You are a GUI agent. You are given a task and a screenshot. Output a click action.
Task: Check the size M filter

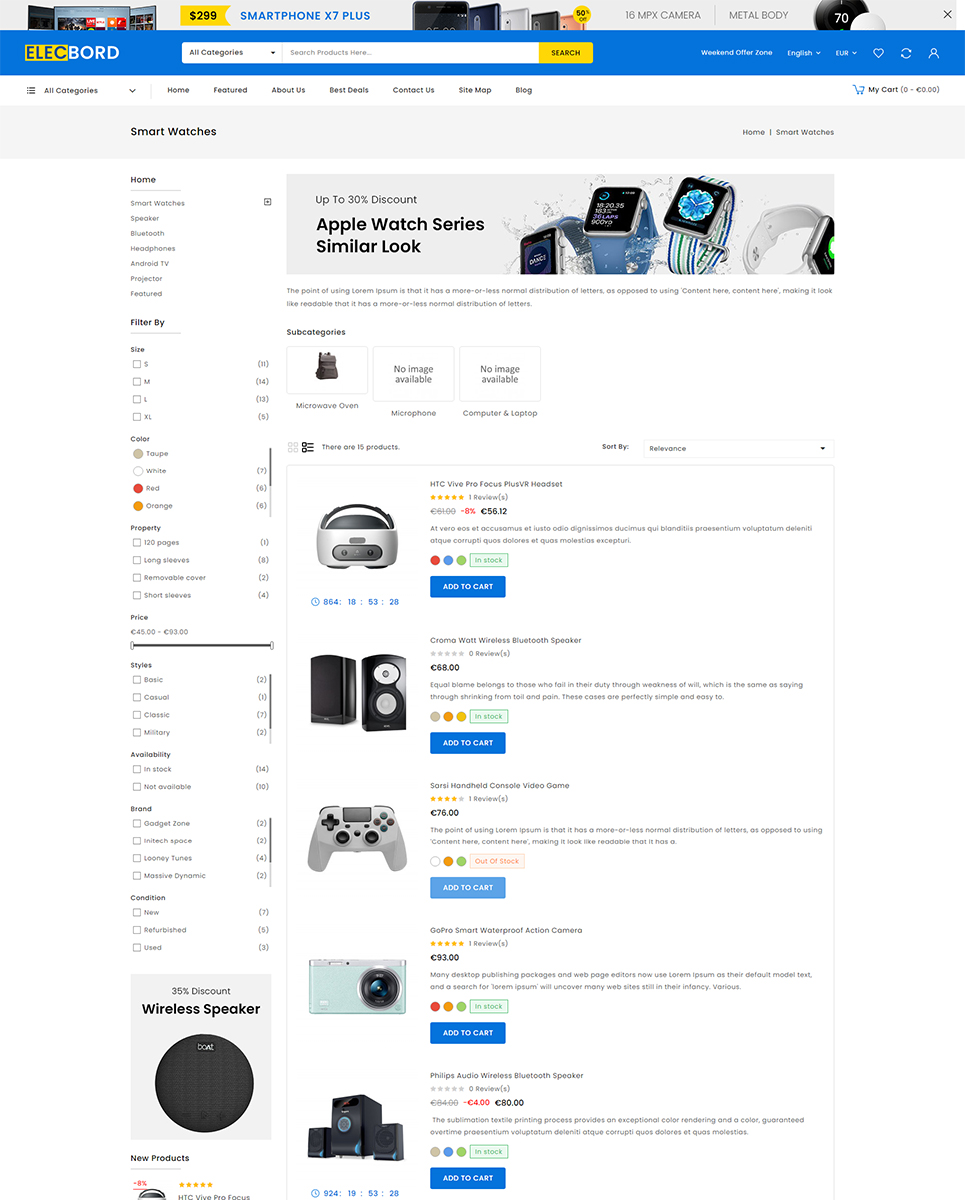pyautogui.click(x=137, y=381)
